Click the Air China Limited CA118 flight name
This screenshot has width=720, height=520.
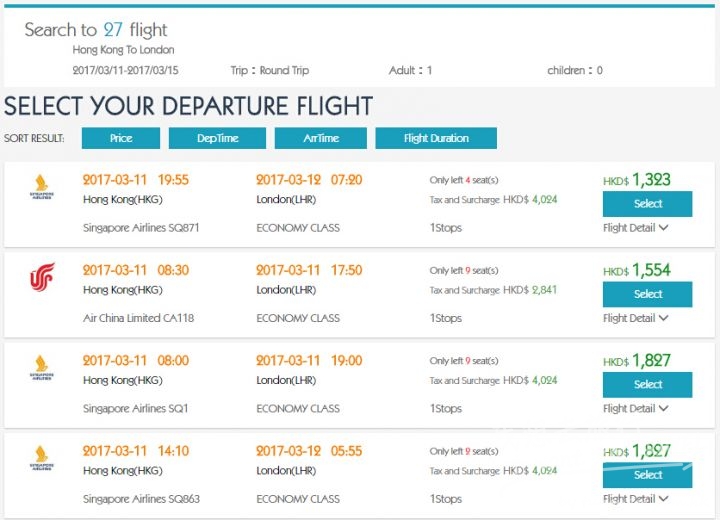click(x=138, y=318)
